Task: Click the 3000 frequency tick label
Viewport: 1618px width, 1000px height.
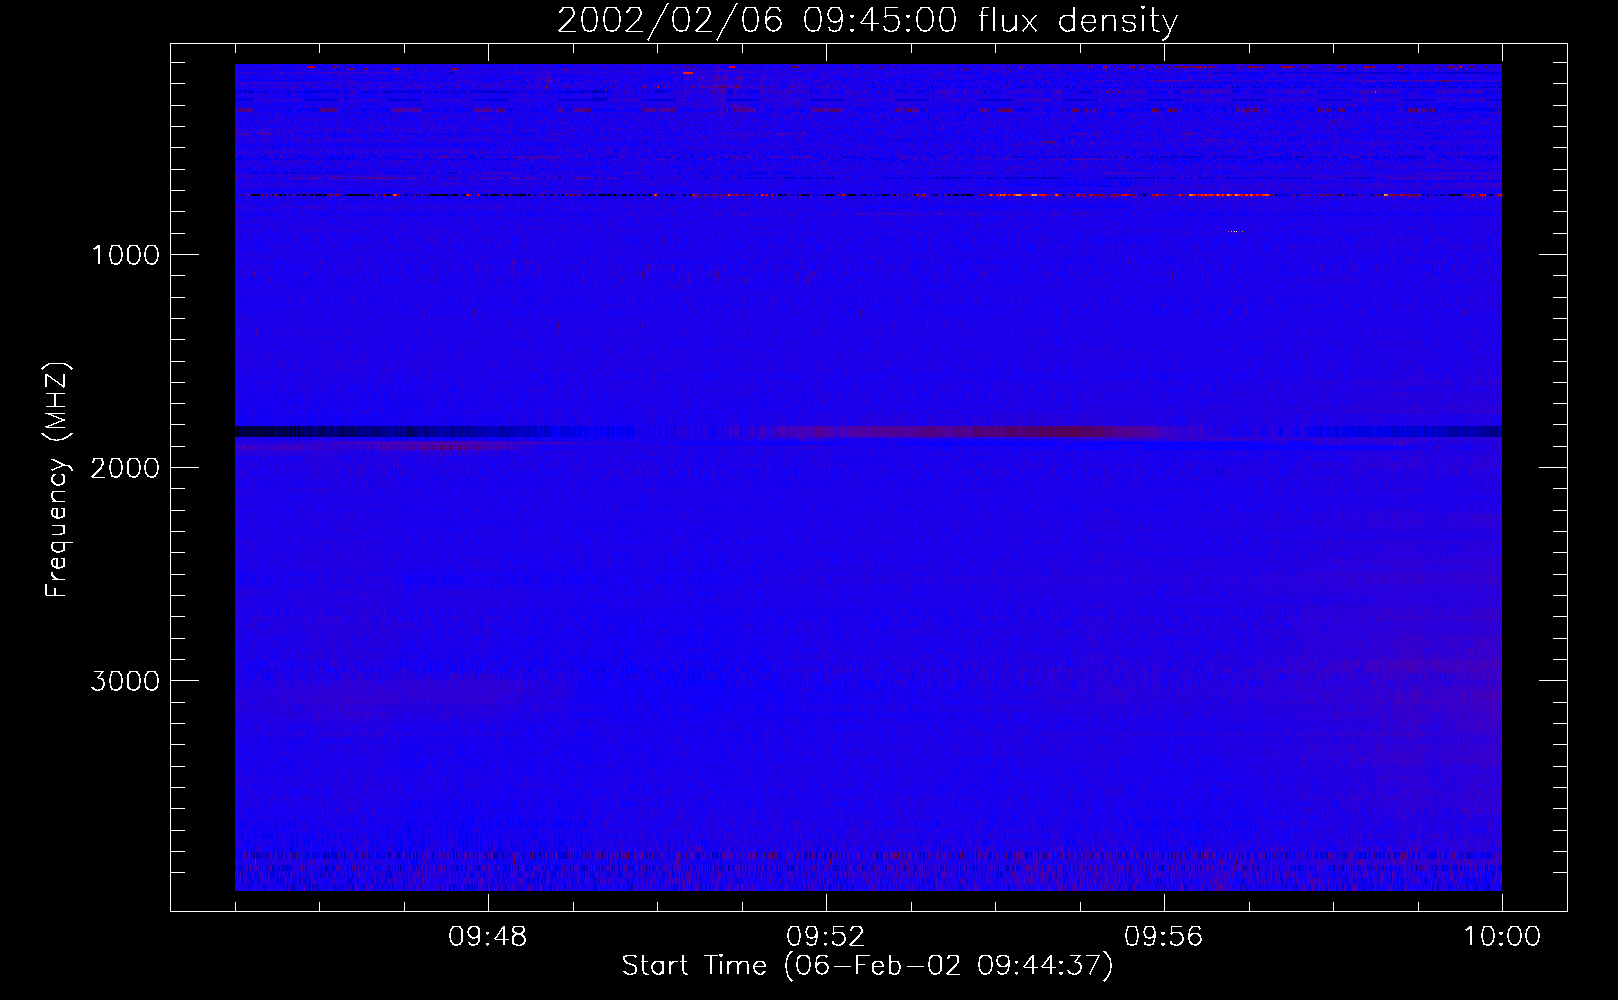Action: pyautogui.click(x=125, y=681)
